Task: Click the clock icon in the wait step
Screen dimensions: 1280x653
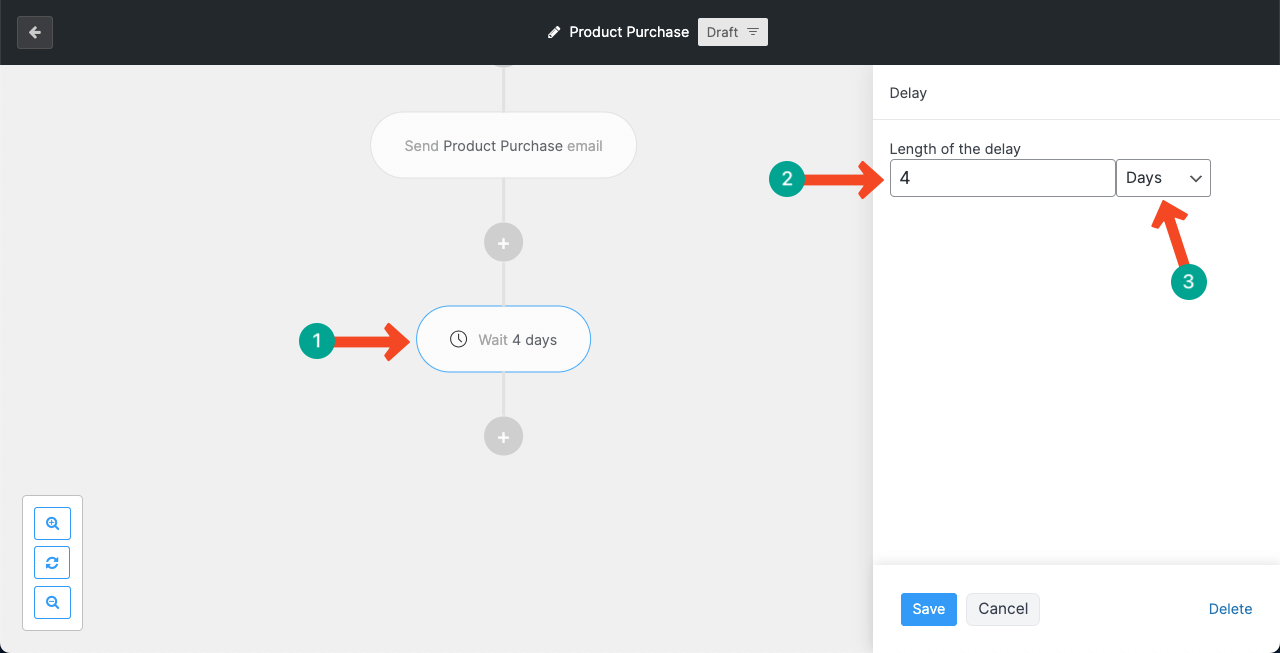Action: (458, 339)
